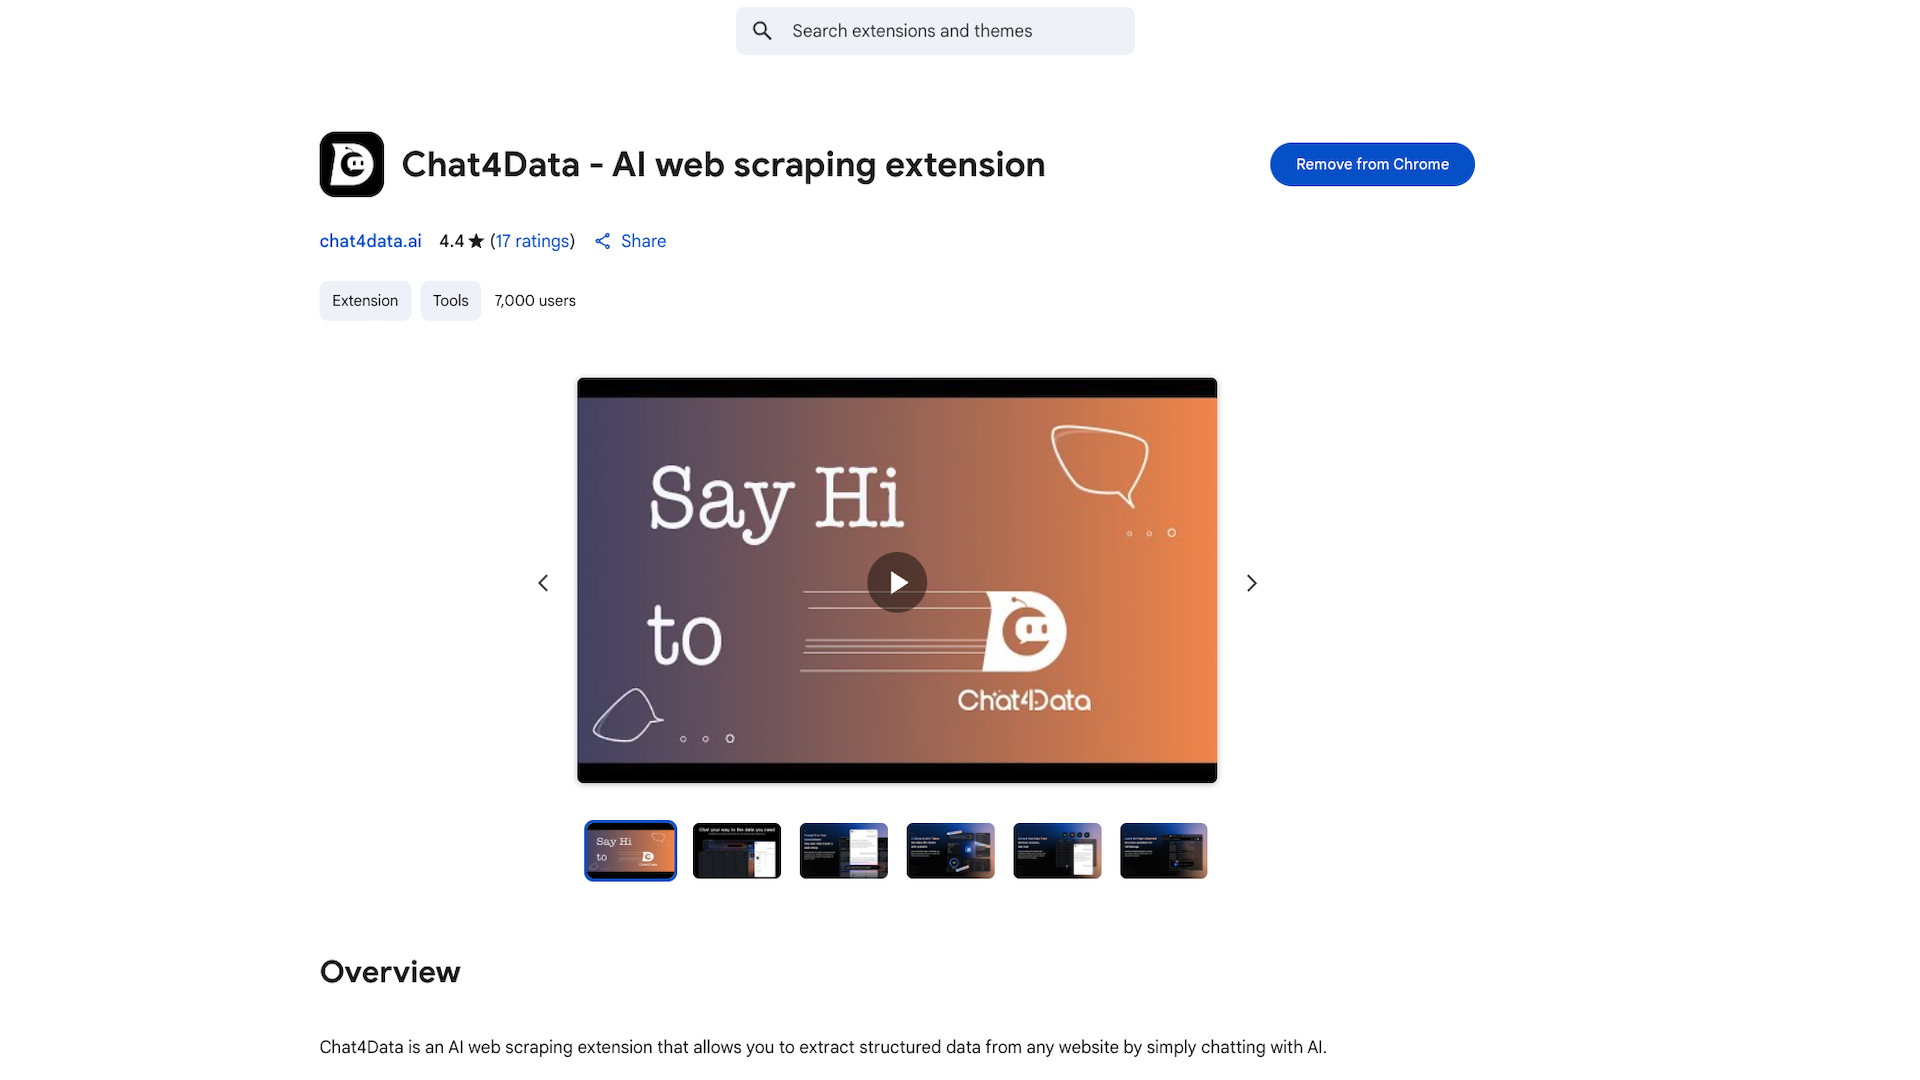Click the search magnifier icon
1920x1080 pixels.
(762, 31)
